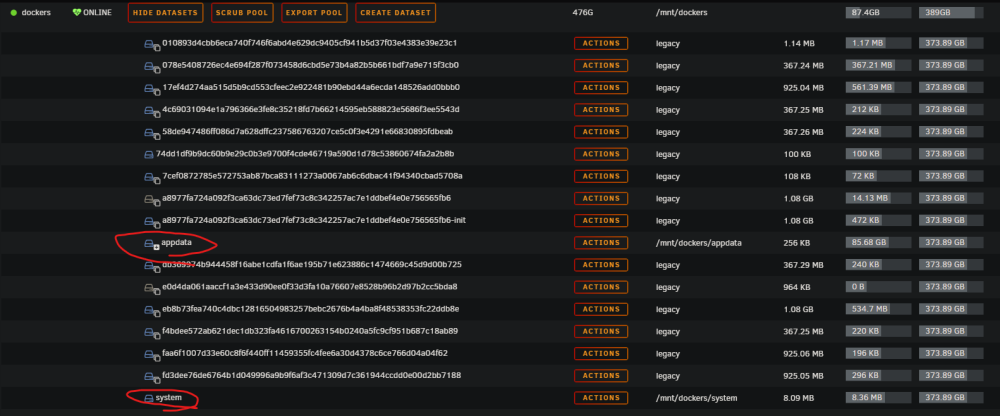Open Actions for dataset 4c69031094e1a796
Viewport: 1000px width, 416px height.
click(x=601, y=110)
